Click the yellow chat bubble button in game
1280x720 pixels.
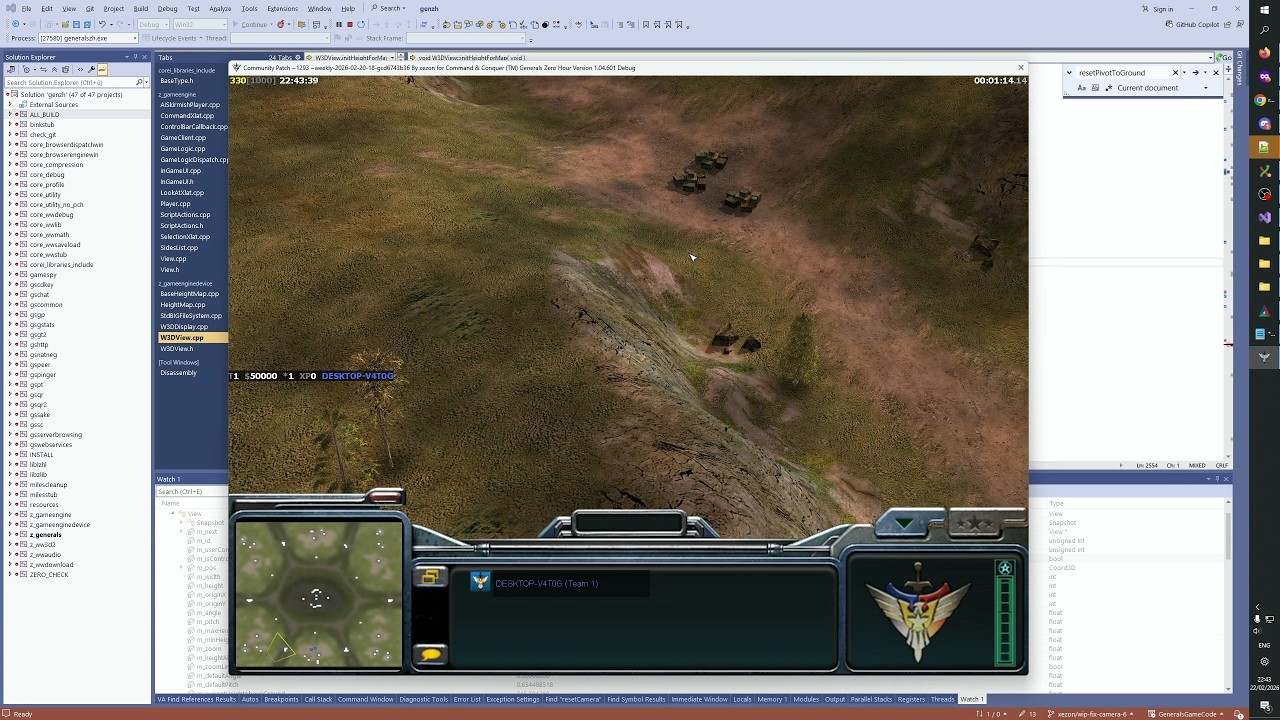pyautogui.click(x=431, y=655)
